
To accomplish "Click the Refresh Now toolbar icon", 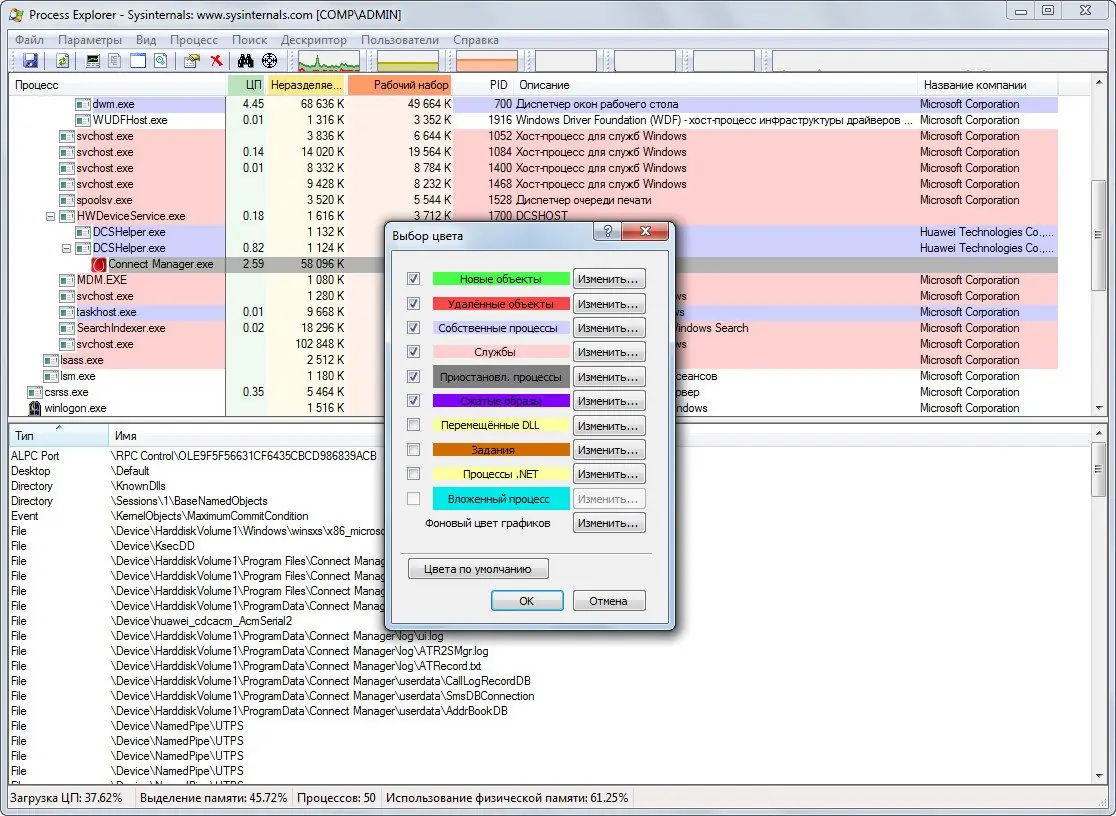I will (x=63, y=61).
